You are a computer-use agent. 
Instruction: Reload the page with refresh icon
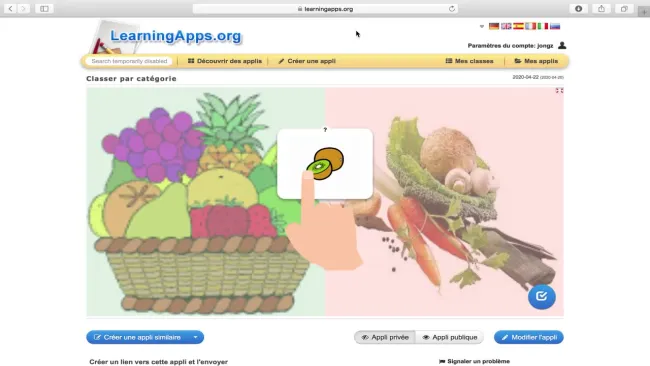click(452, 9)
